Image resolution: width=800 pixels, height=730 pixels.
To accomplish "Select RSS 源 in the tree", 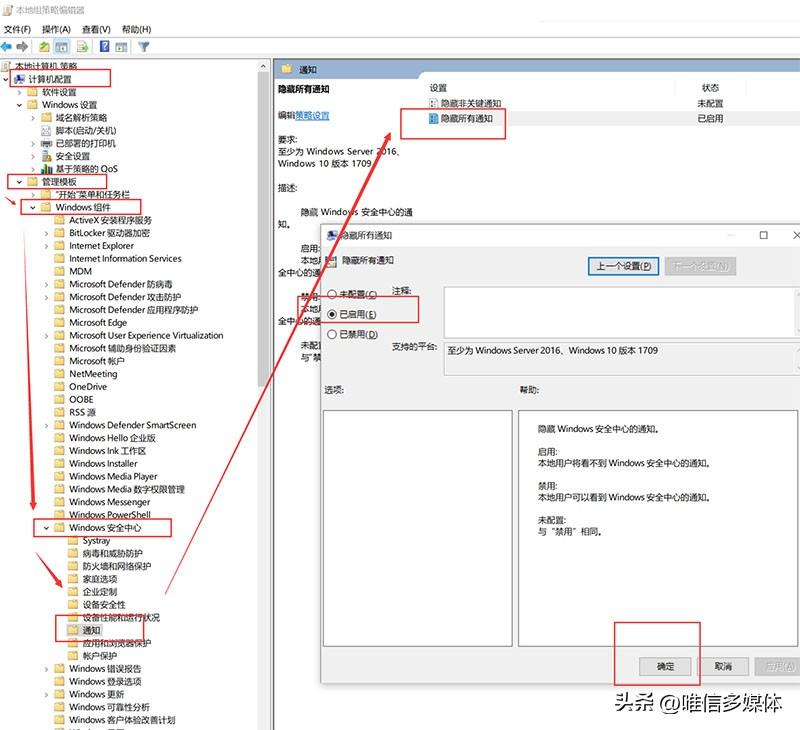I will tap(83, 412).
